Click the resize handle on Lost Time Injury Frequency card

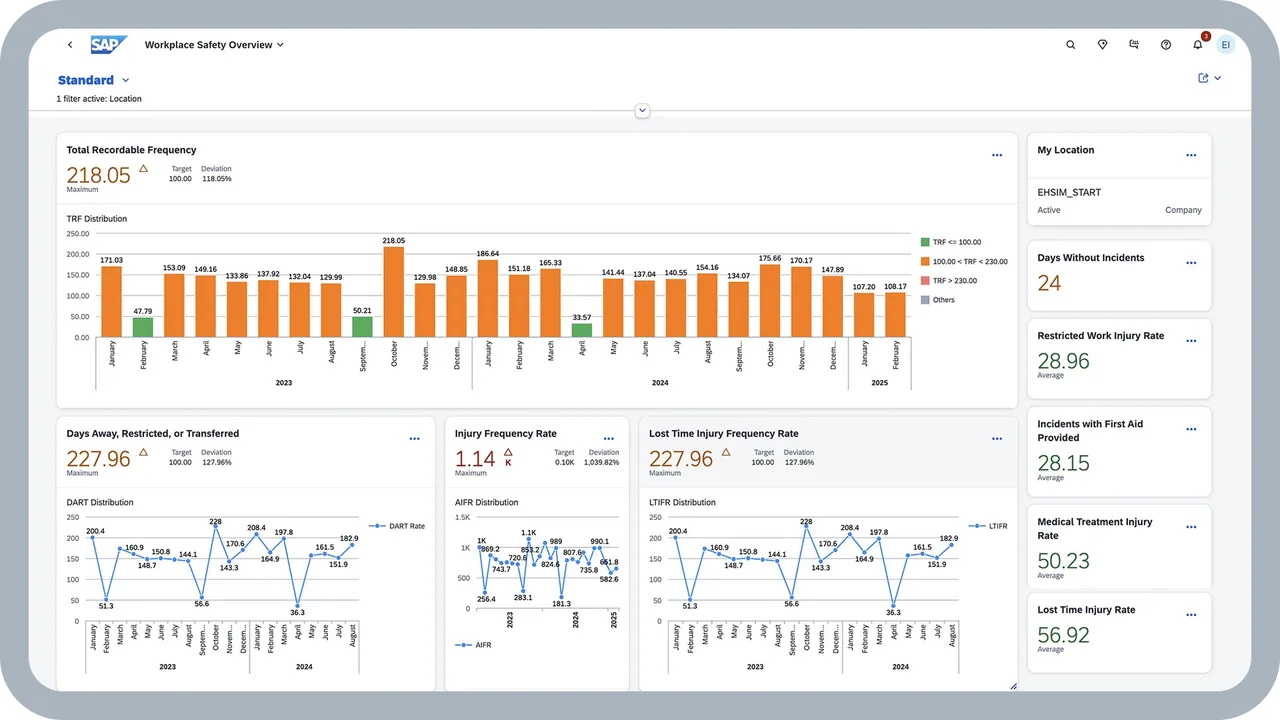[1012, 686]
